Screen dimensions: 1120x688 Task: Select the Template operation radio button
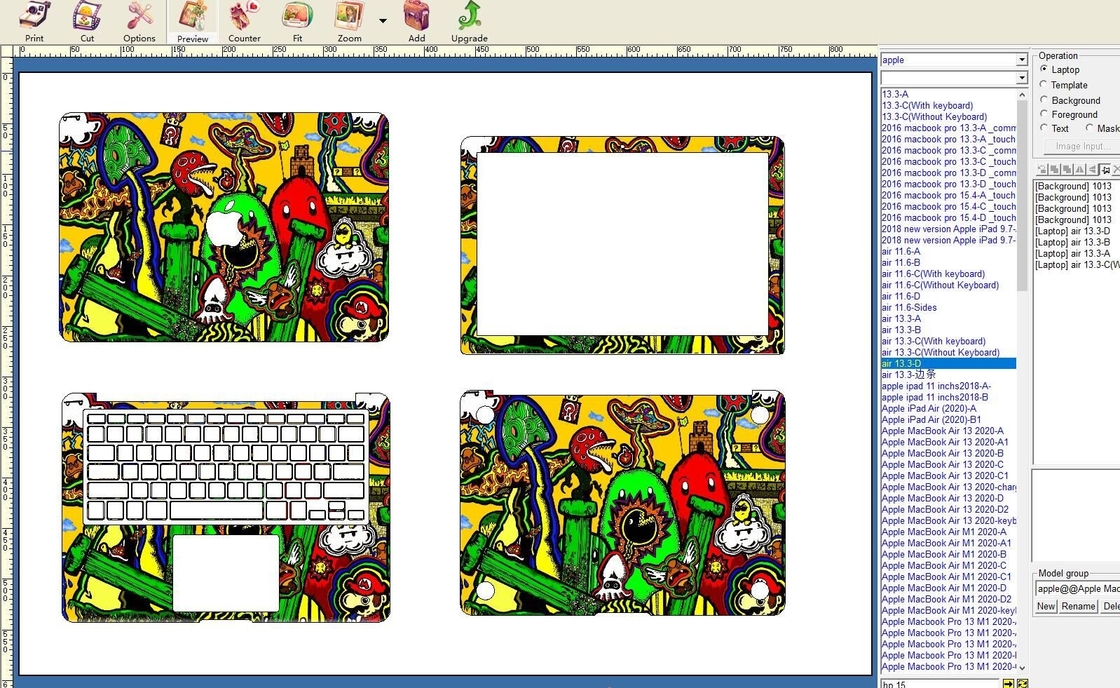click(1064, 84)
